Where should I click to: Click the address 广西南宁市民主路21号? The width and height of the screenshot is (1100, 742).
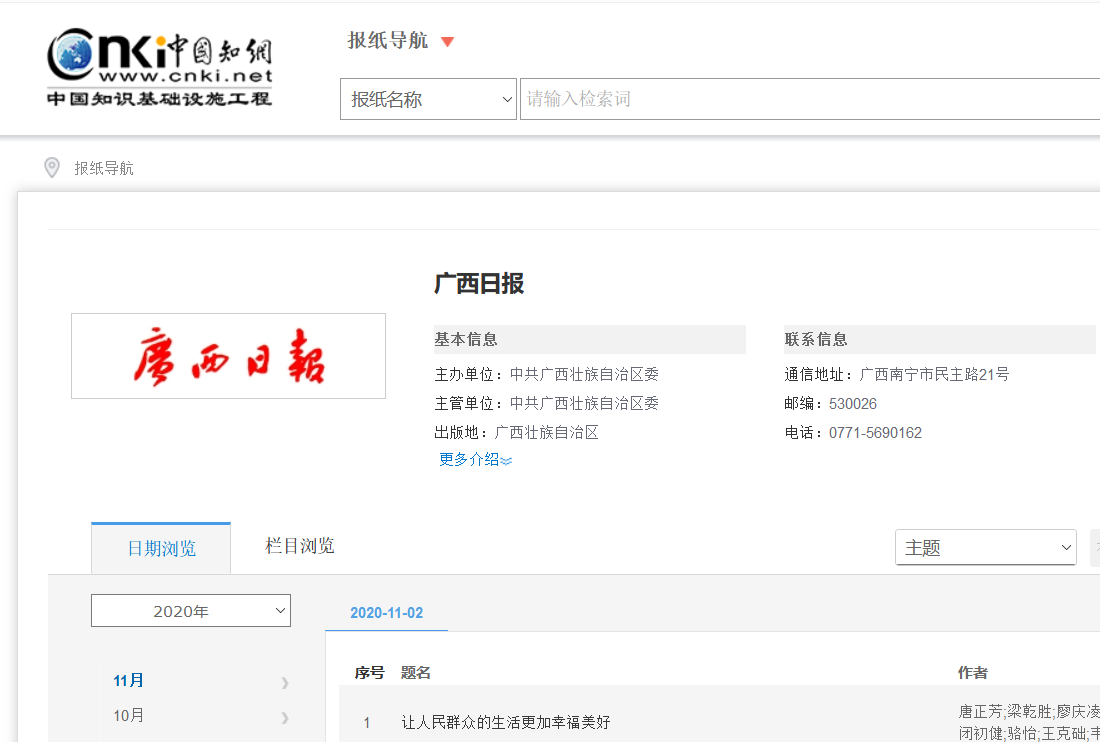click(934, 375)
